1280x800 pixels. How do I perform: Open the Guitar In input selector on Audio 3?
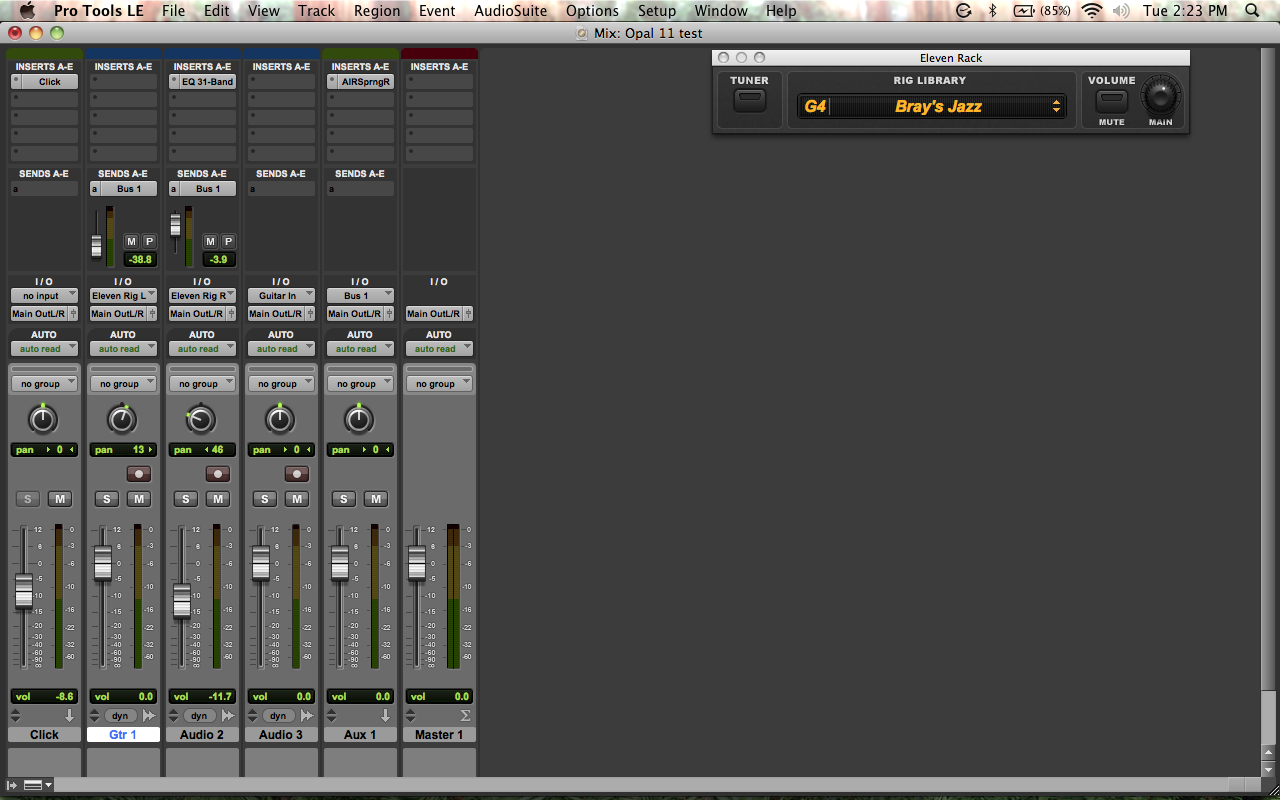pyautogui.click(x=280, y=295)
